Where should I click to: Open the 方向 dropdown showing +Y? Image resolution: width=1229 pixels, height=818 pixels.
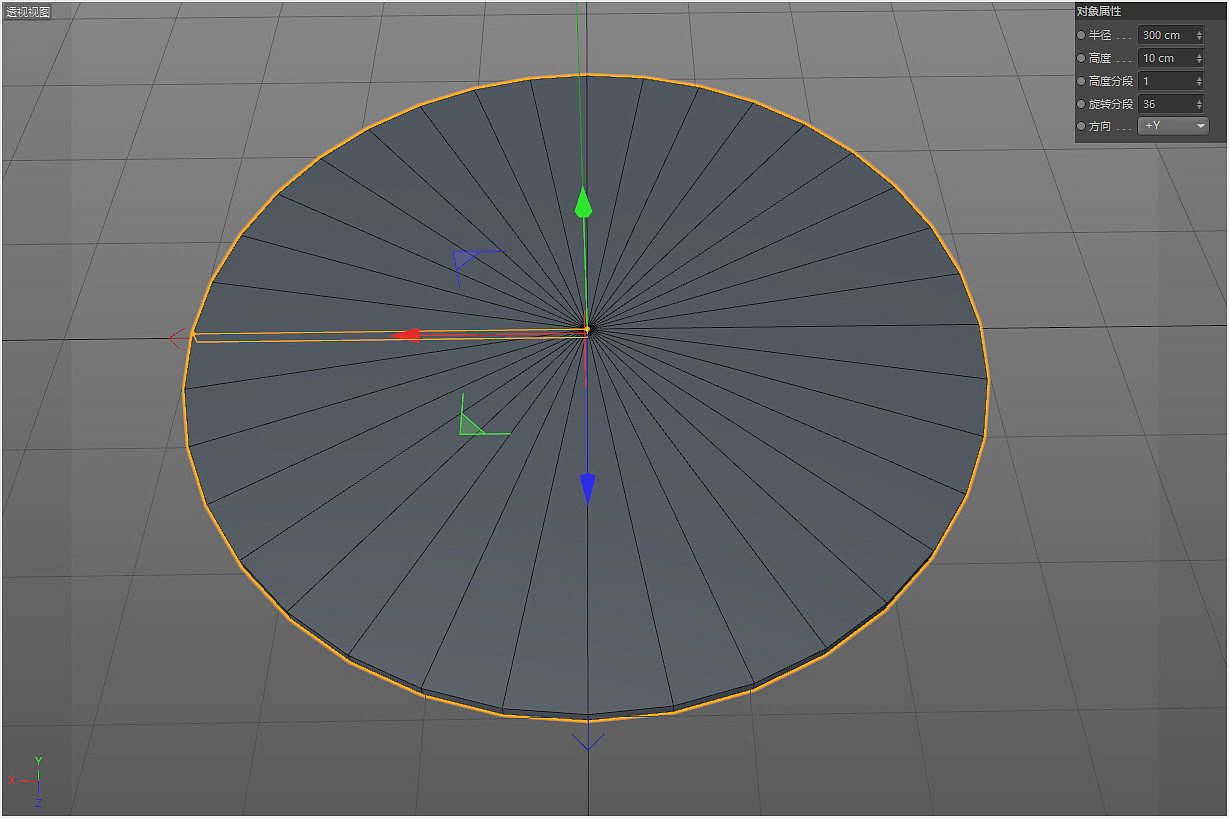coord(1174,126)
